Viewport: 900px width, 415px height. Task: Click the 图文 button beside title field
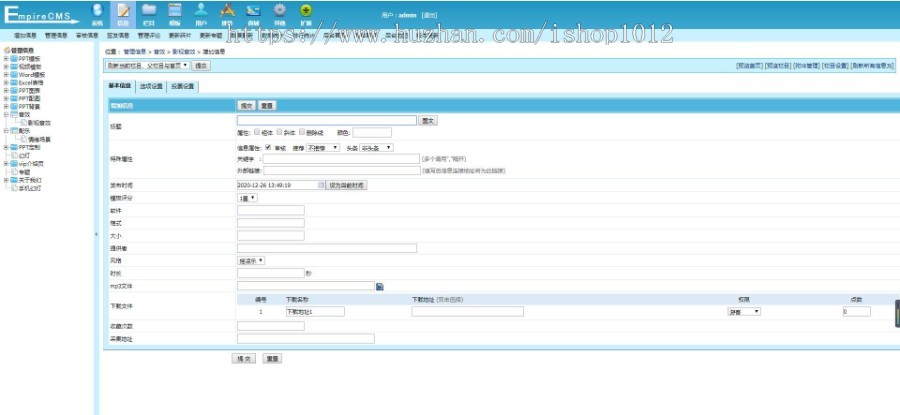[x=428, y=121]
